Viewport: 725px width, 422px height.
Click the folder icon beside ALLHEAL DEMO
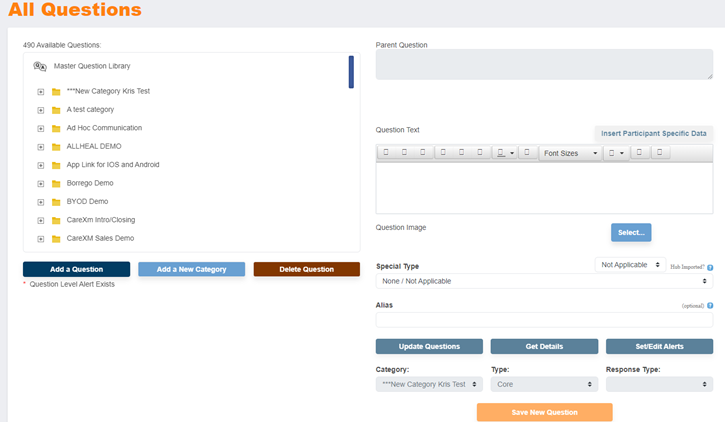(x=56, y=146)
